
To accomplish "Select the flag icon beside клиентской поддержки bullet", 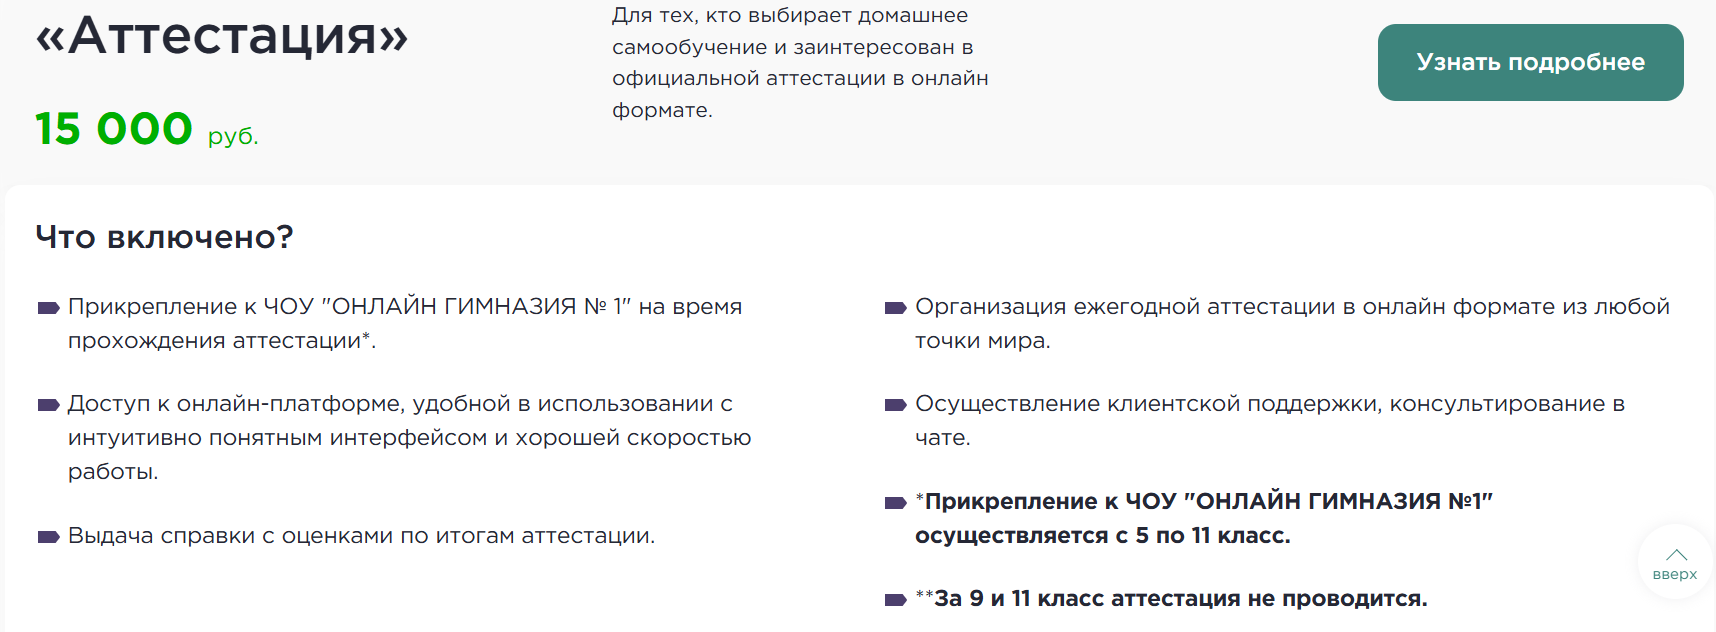I will point(895,405).
